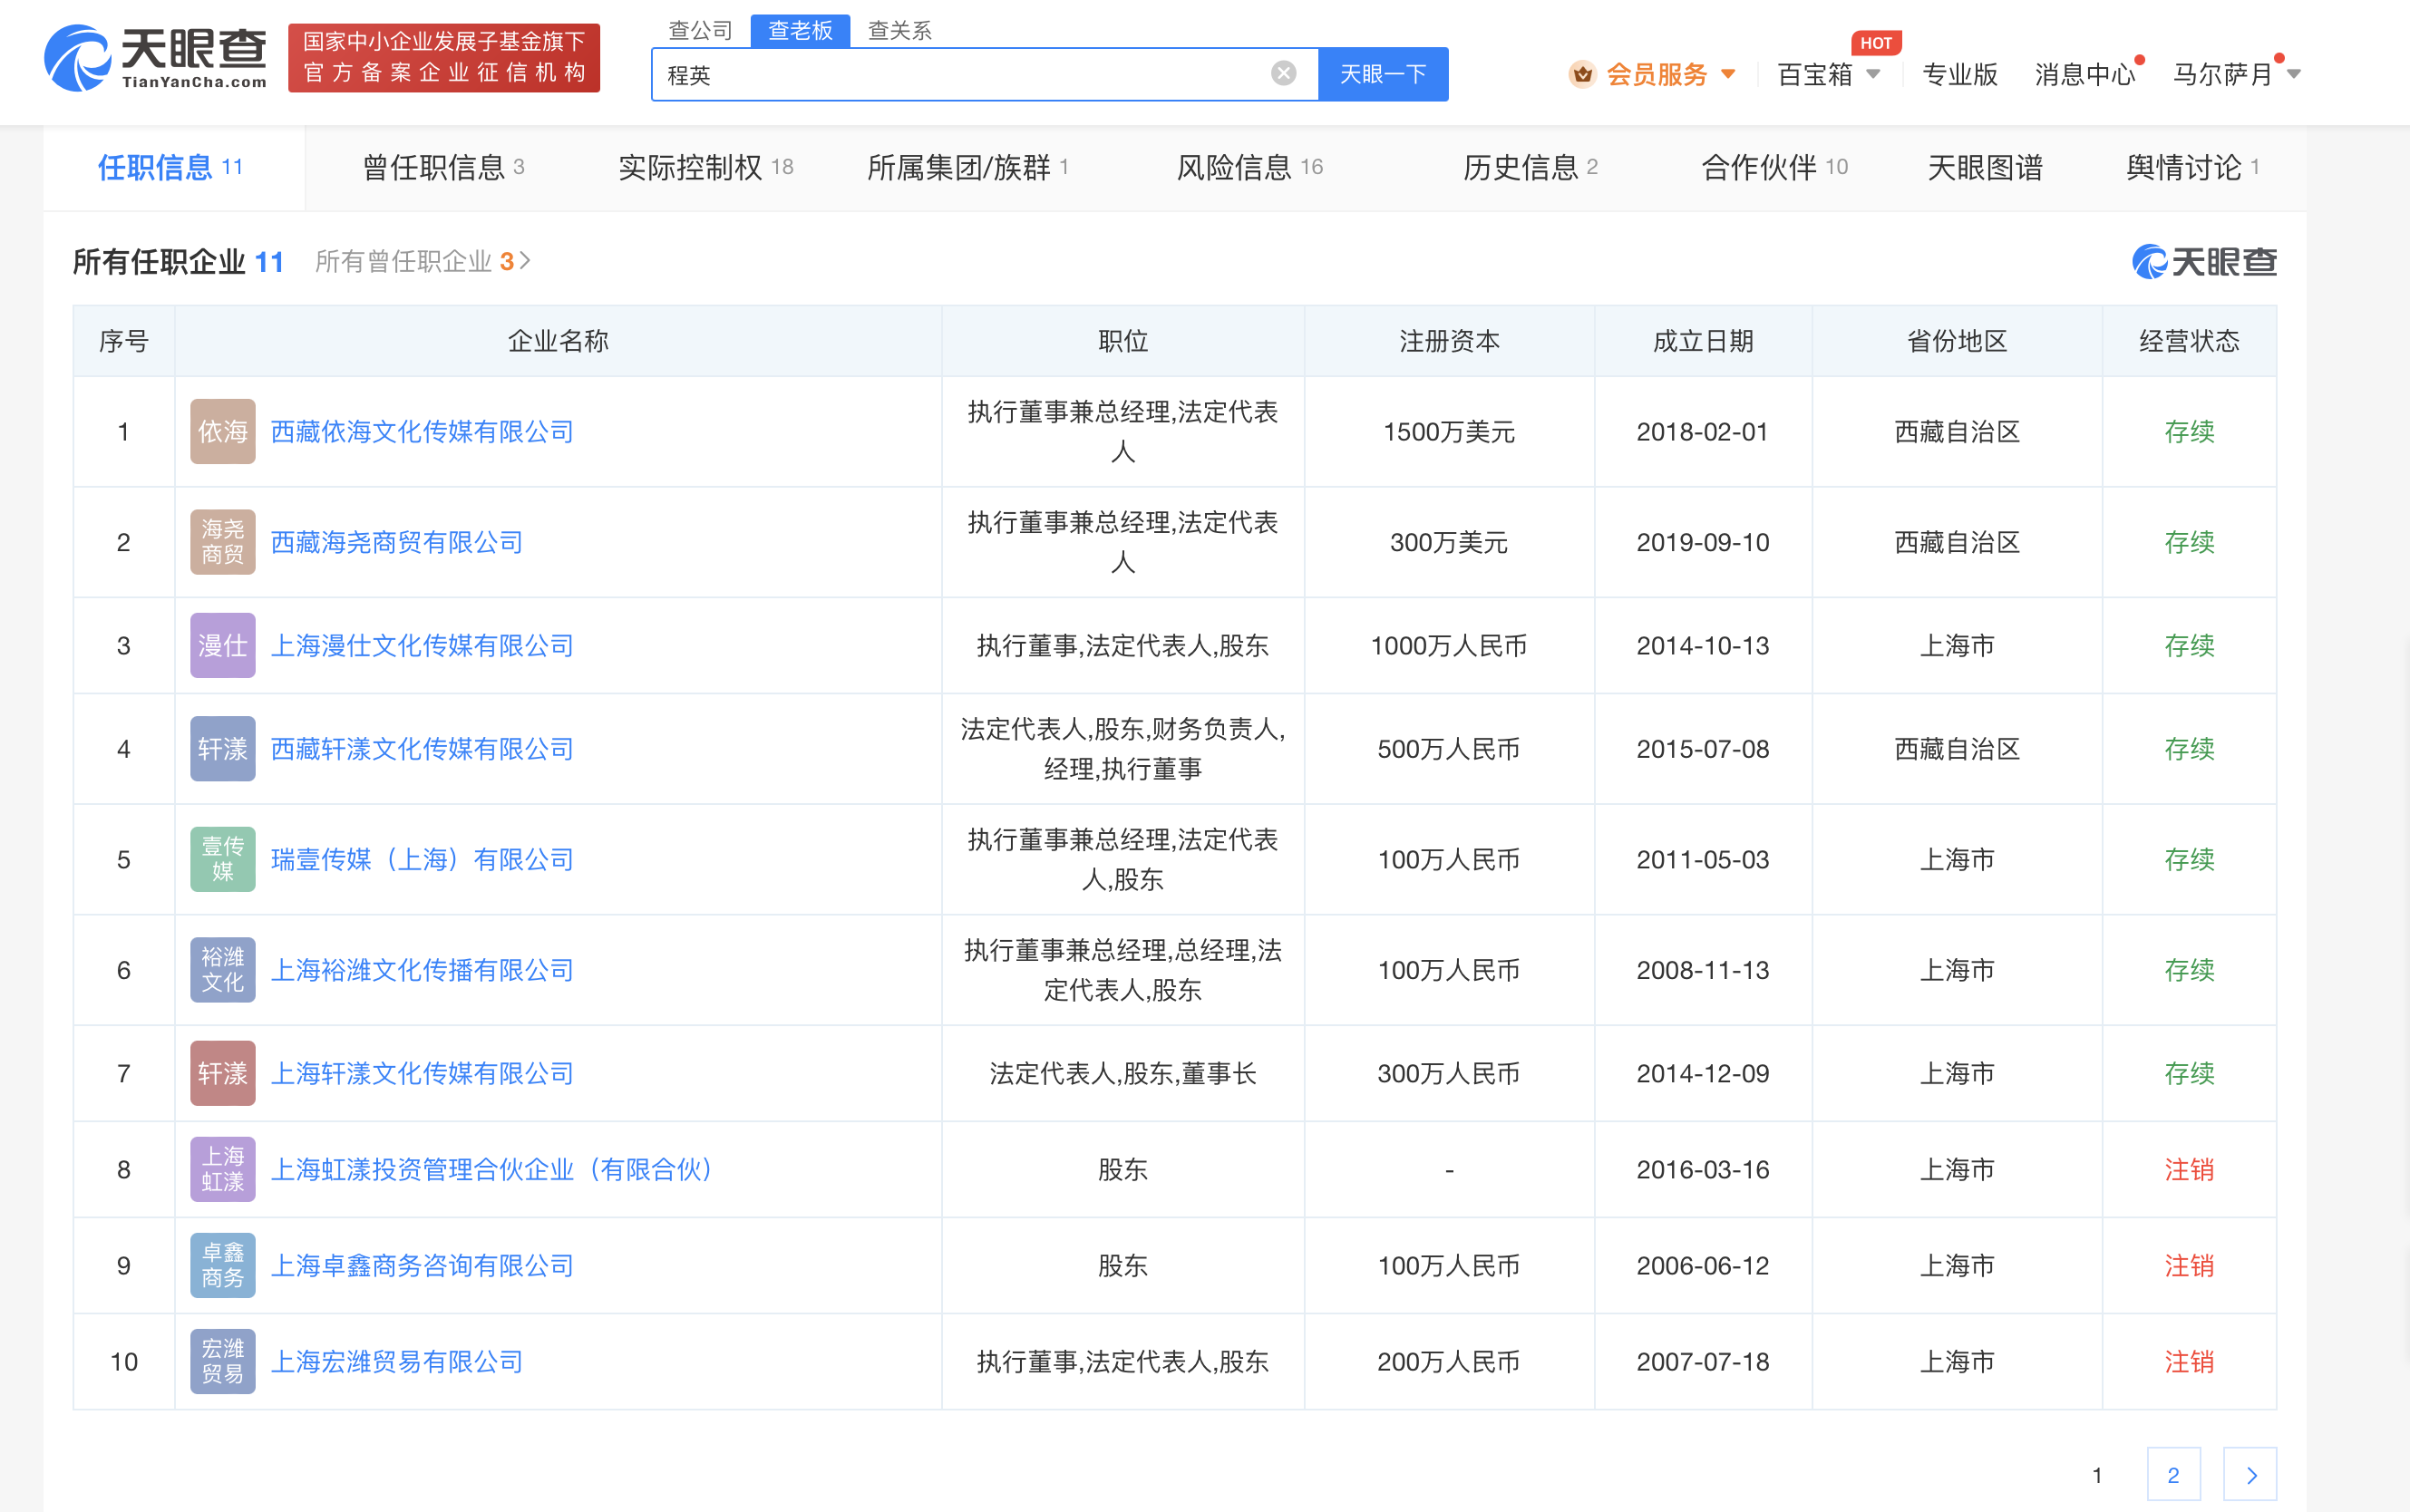Open 西藏海尧商贸有限公司 company link
The width and height of the screenshot is (2410, 1512).
point(397,542)
